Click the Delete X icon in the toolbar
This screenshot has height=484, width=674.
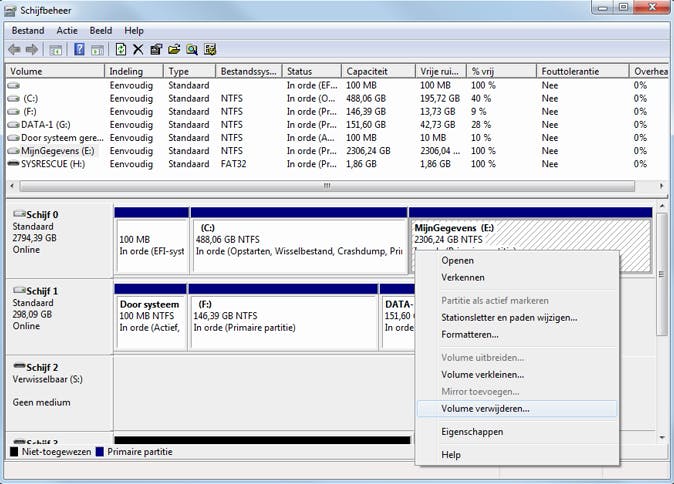point(138,49)
